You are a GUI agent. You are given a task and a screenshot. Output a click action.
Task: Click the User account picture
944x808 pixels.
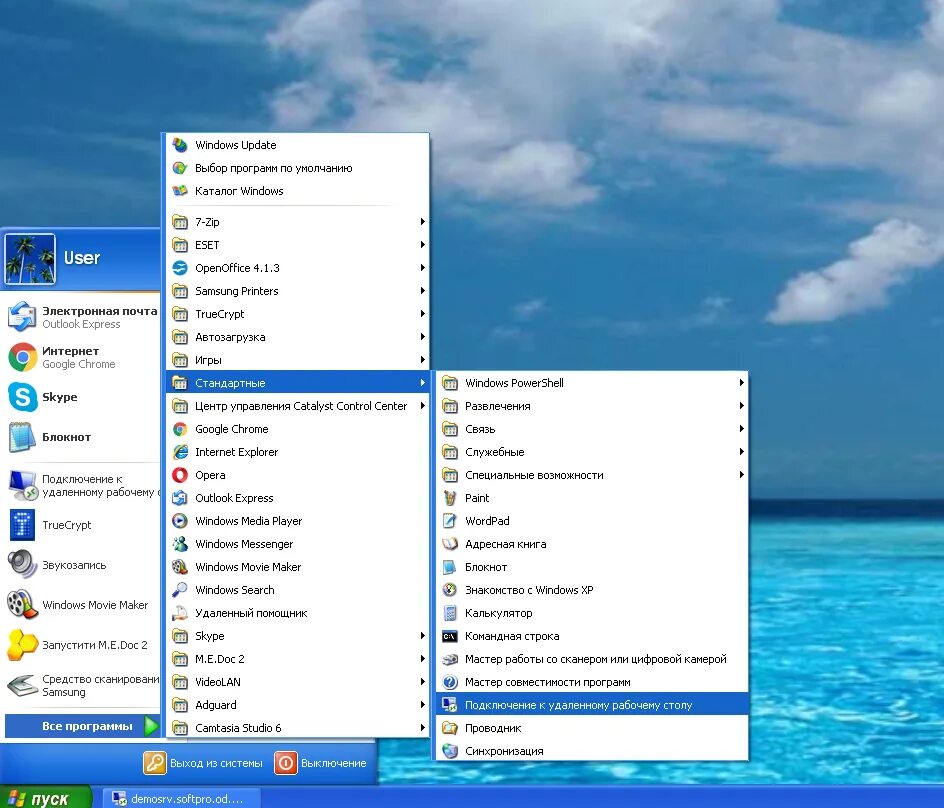pos(30,259)
